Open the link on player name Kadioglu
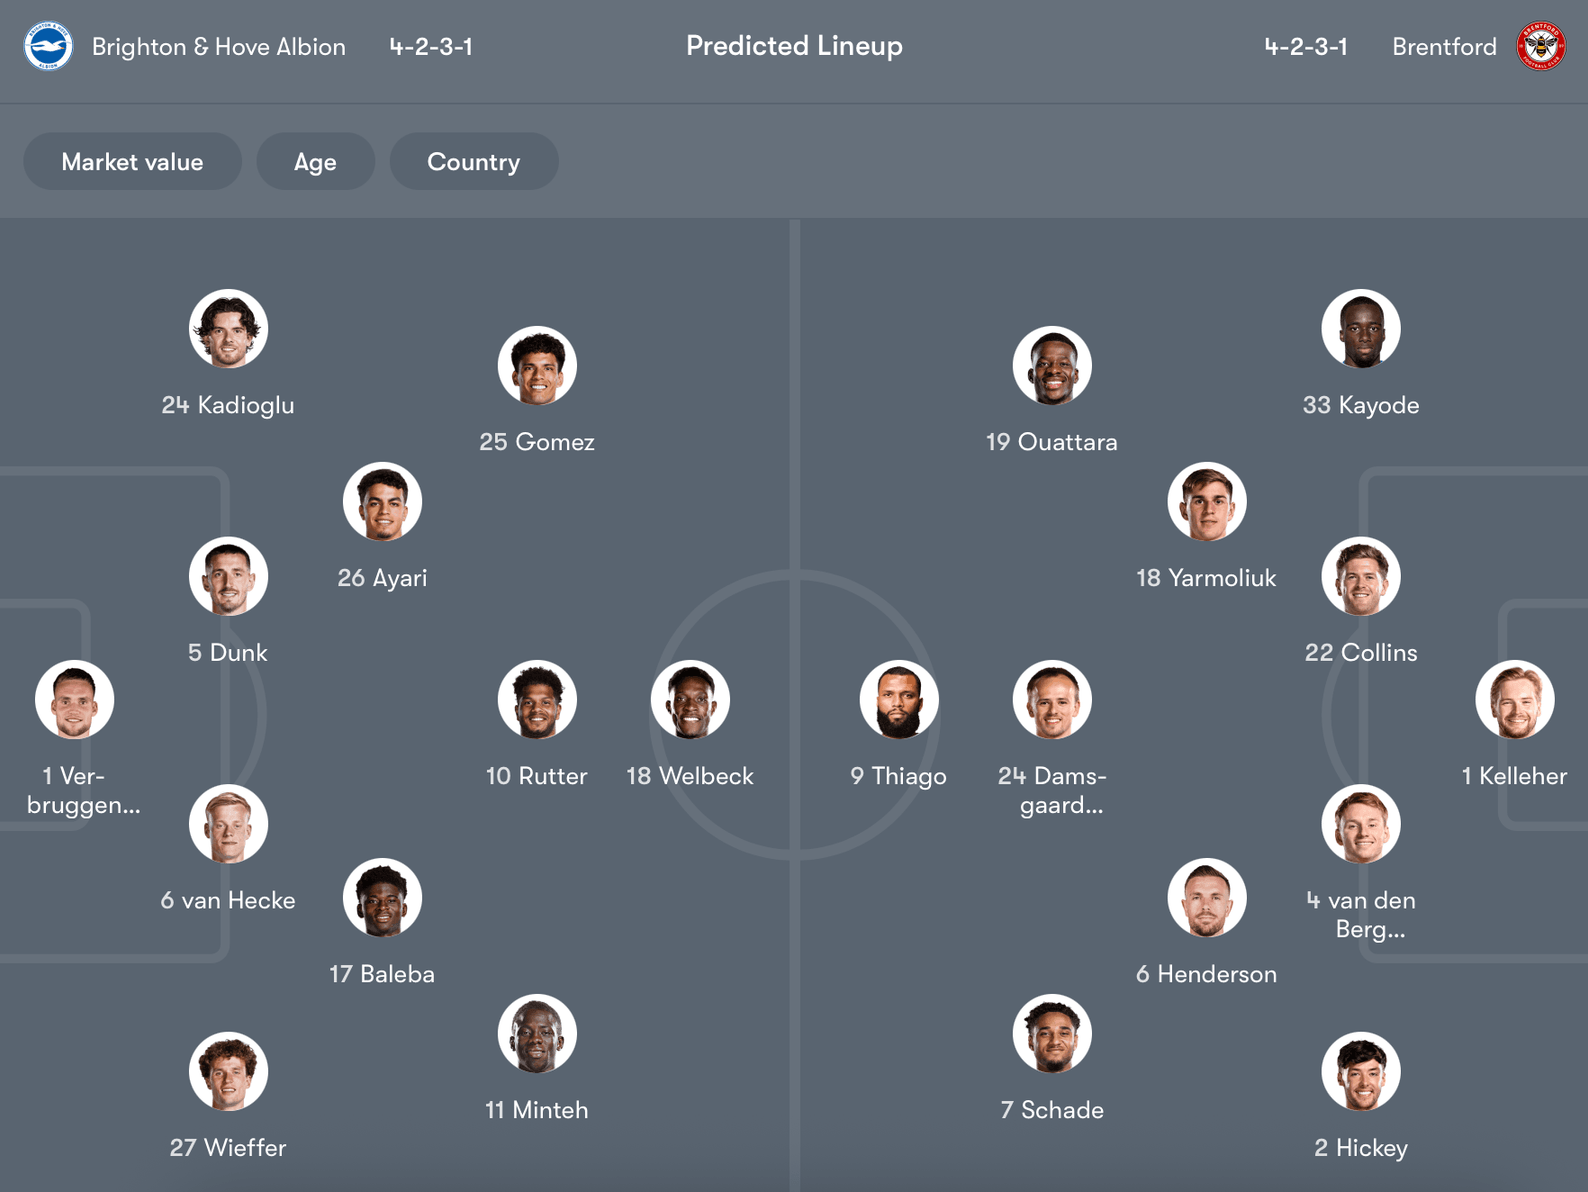Viewport: 1588px width, 1192px height. (x=228, y=405)
